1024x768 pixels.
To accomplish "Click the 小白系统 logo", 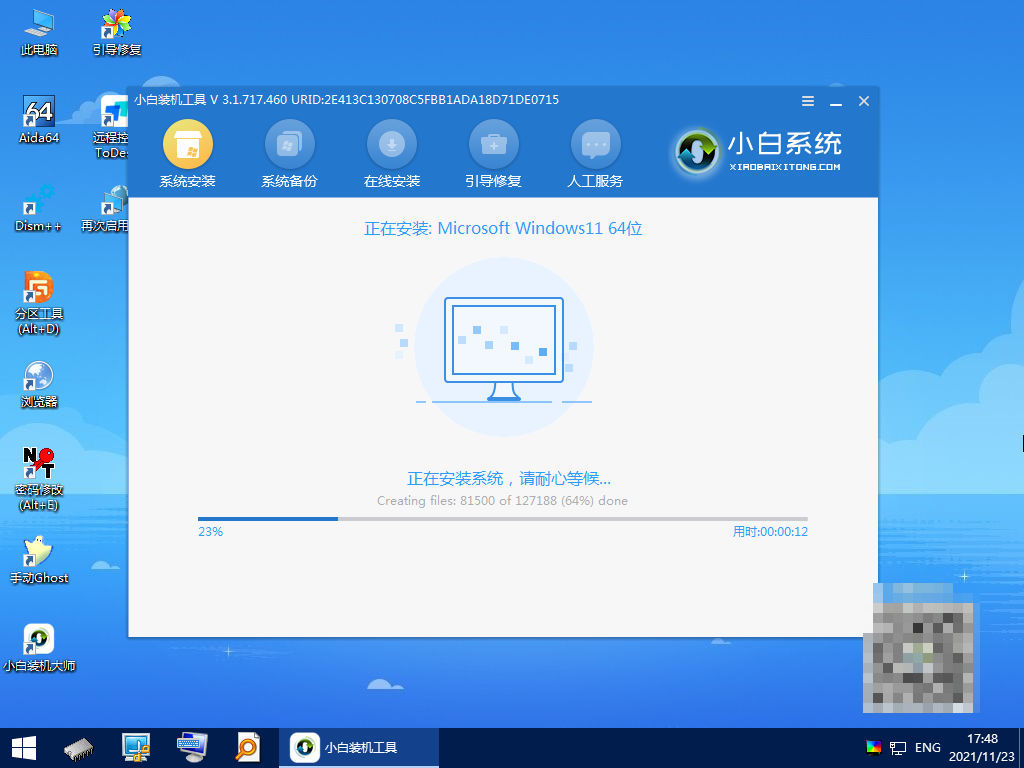I will 757,151.
